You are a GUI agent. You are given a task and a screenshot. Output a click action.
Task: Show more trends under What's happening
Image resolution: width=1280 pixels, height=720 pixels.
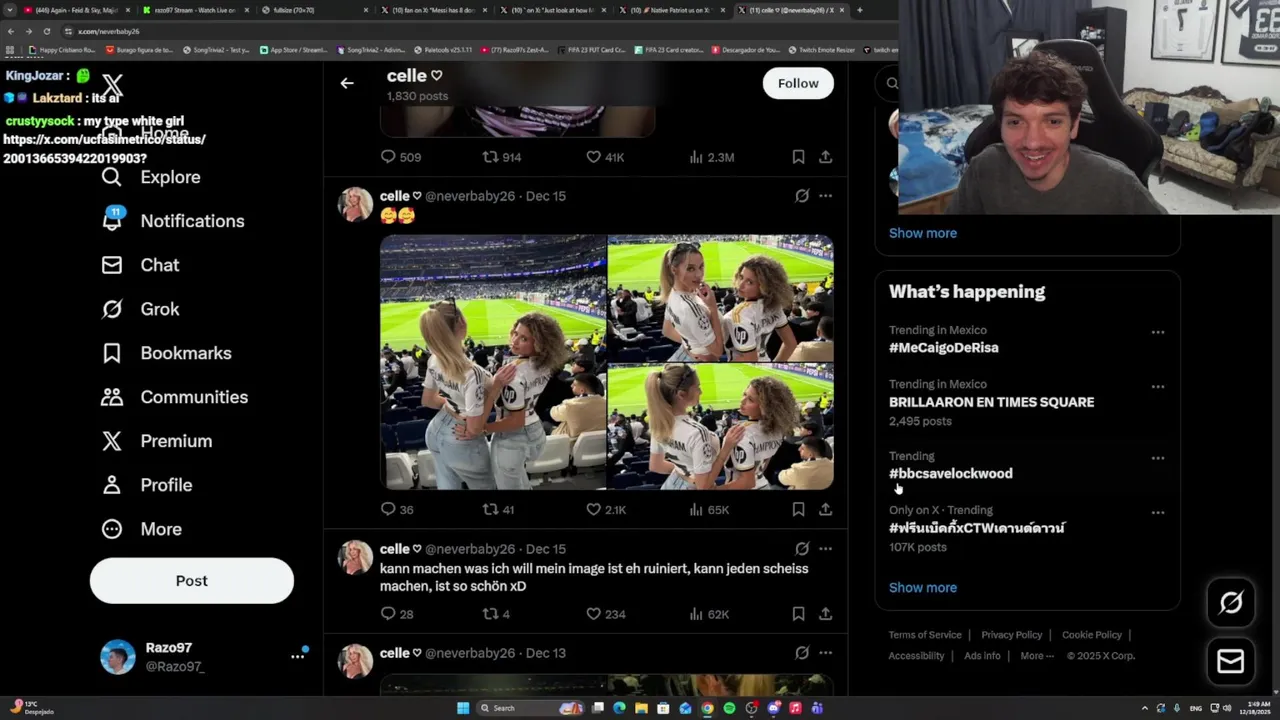pyautogui.click(x=923, y=588)
